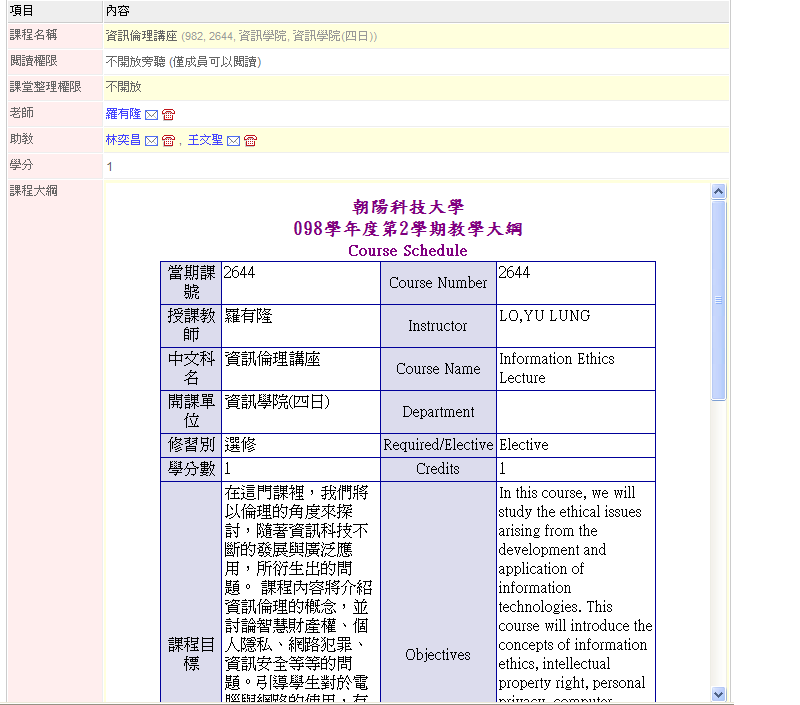Click the Course Schedule heading in syllabus

click(407, 251)
